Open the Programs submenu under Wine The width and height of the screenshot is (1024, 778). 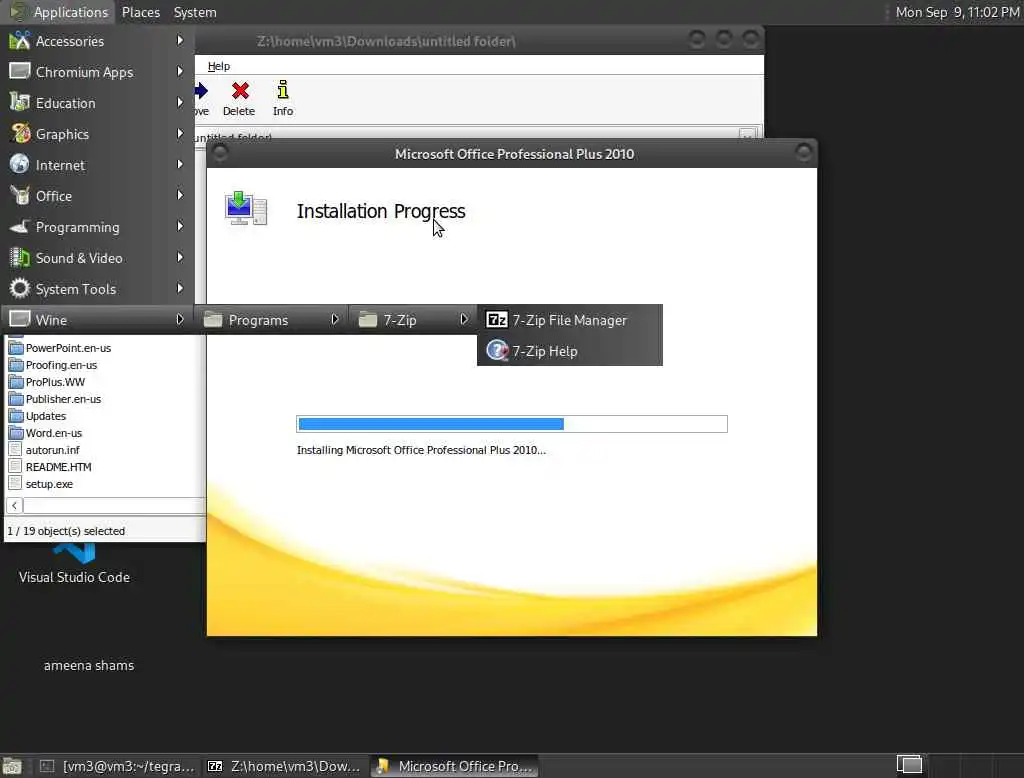271,320
